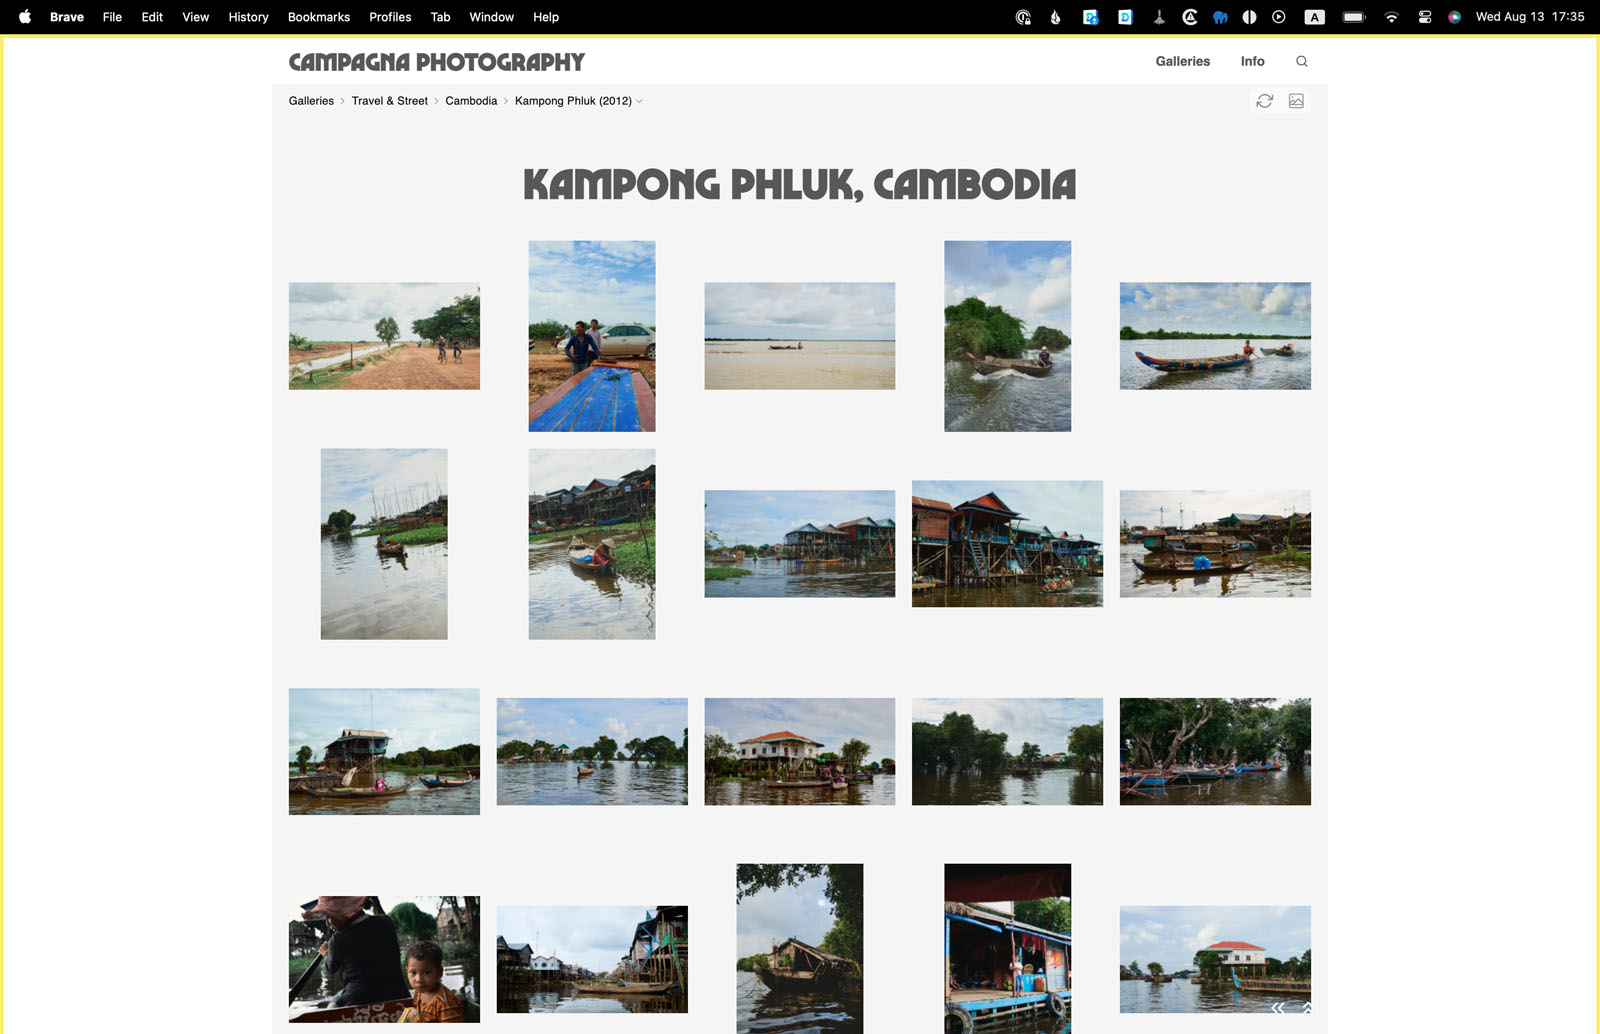This screenshot has width=1600, height=1034.
Task: Click the circular play icon in menu bar
Action: 1279,17
